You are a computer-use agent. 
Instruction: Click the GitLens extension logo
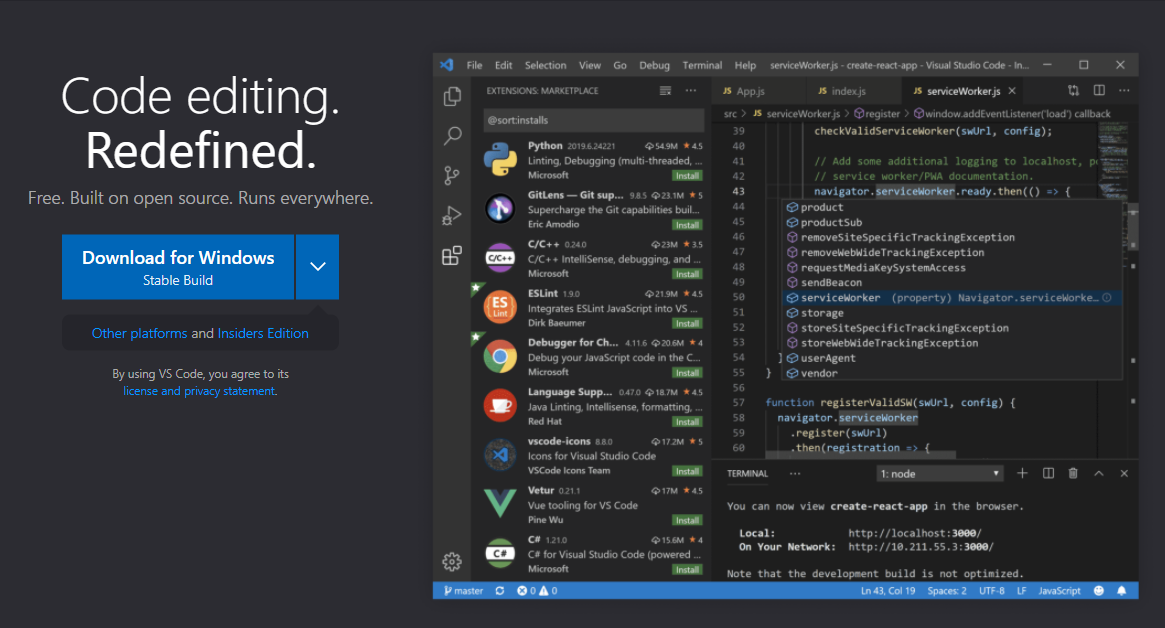pyautogui.click(x=500, y=209)
